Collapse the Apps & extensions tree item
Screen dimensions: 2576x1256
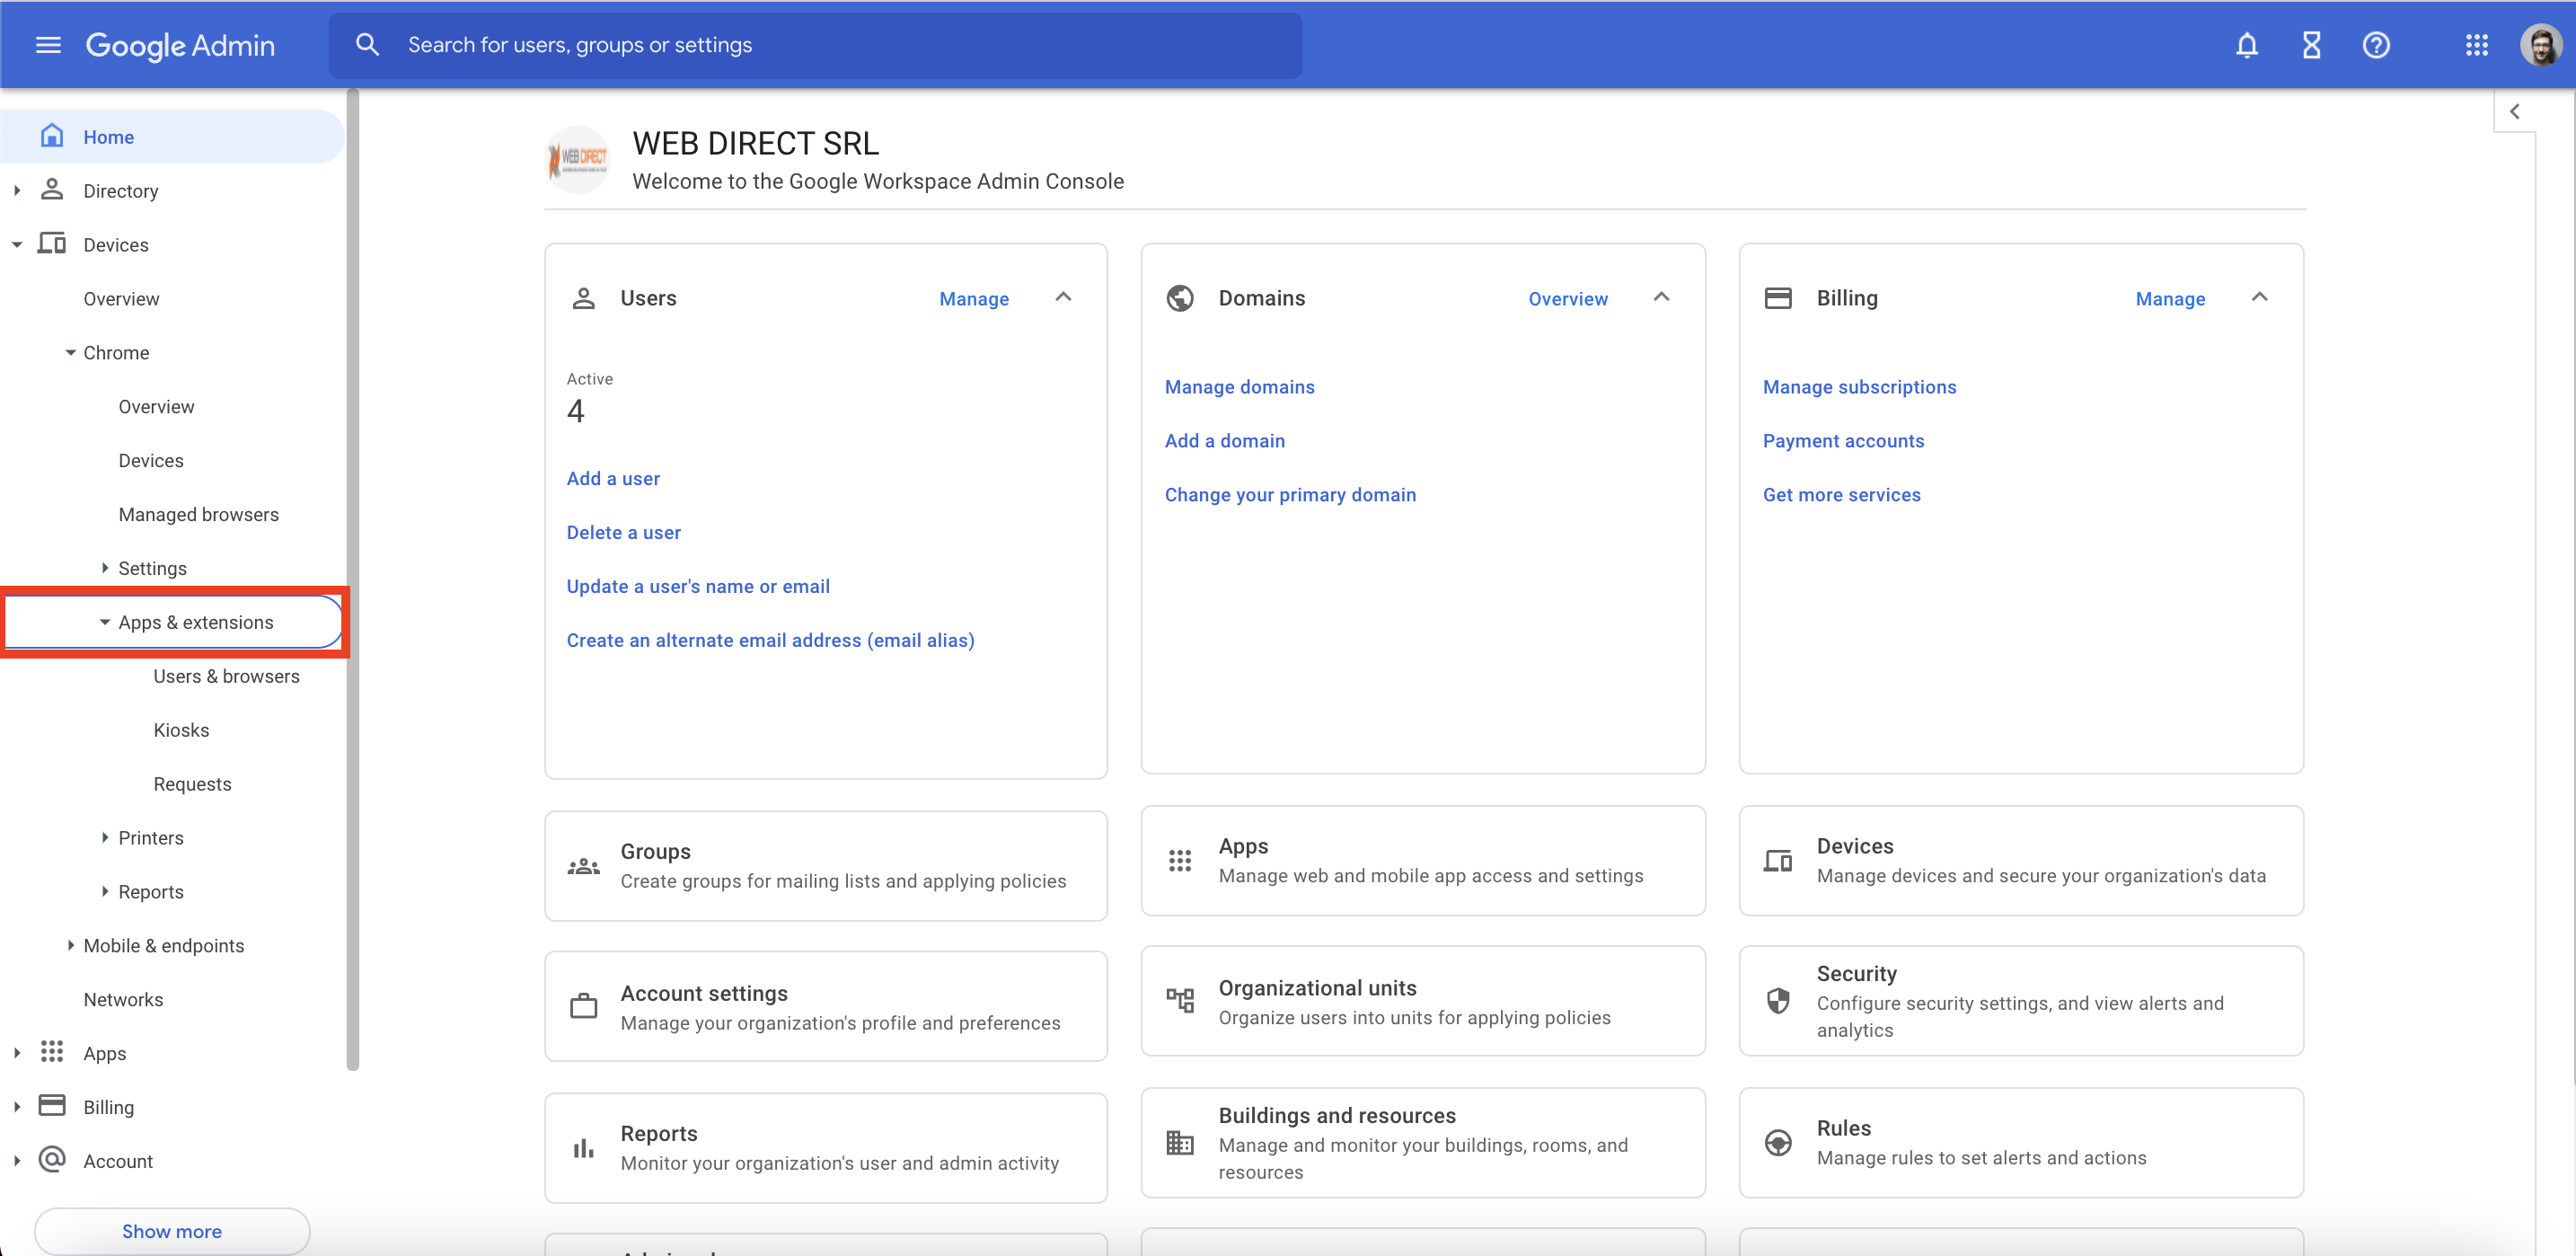104,622
